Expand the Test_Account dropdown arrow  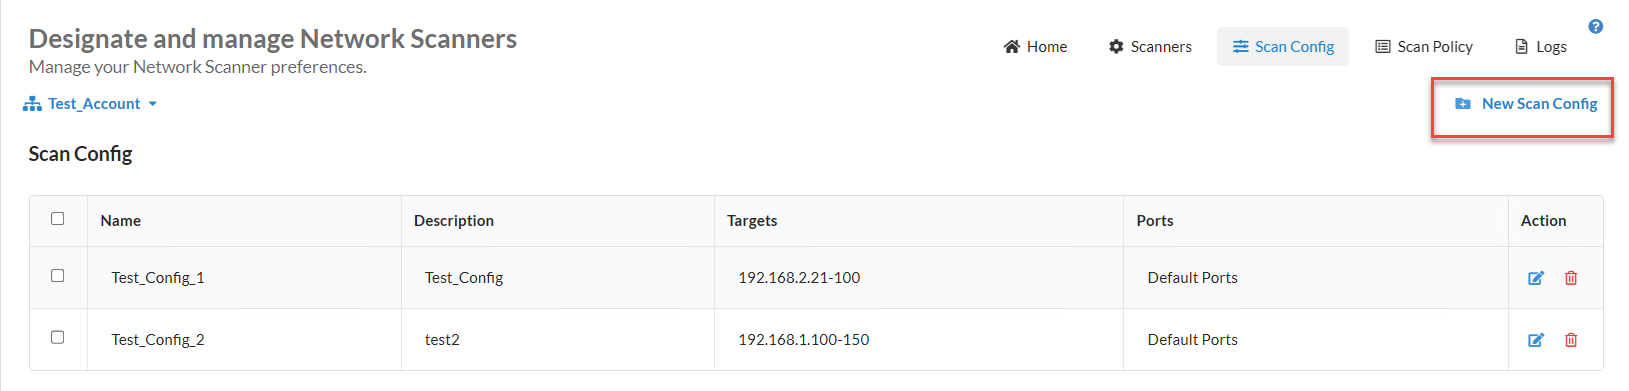152,104
